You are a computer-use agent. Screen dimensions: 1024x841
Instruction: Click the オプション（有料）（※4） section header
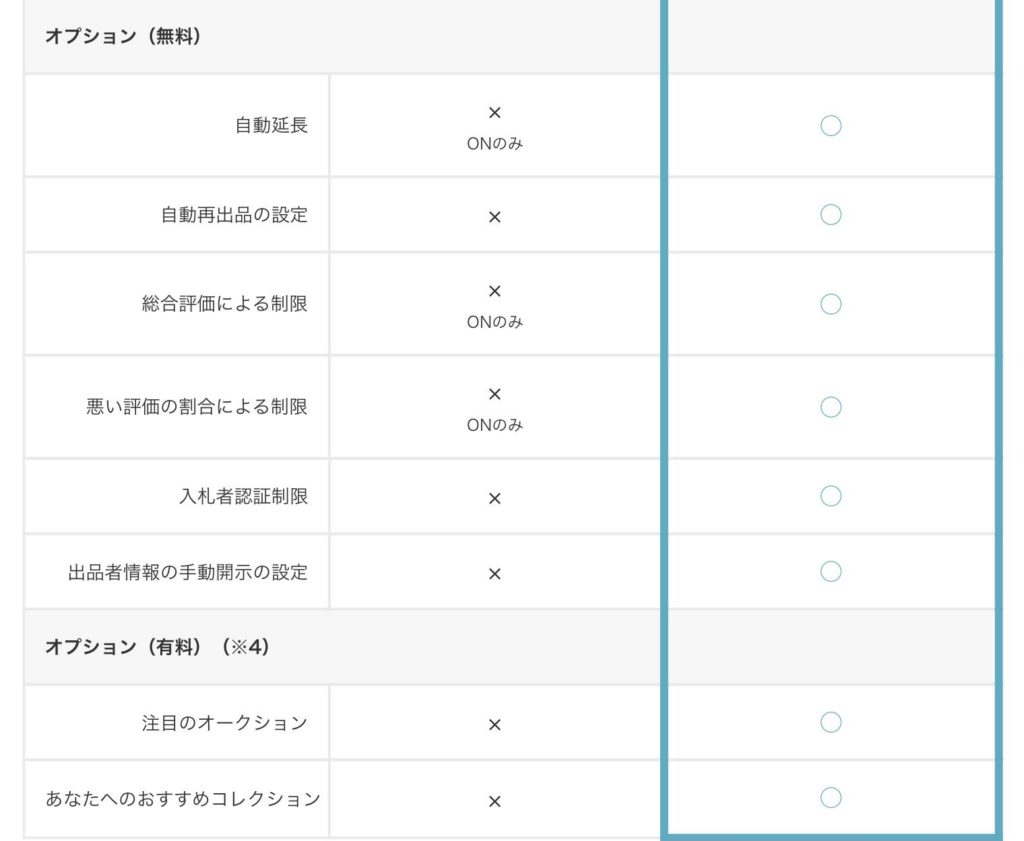157,647
